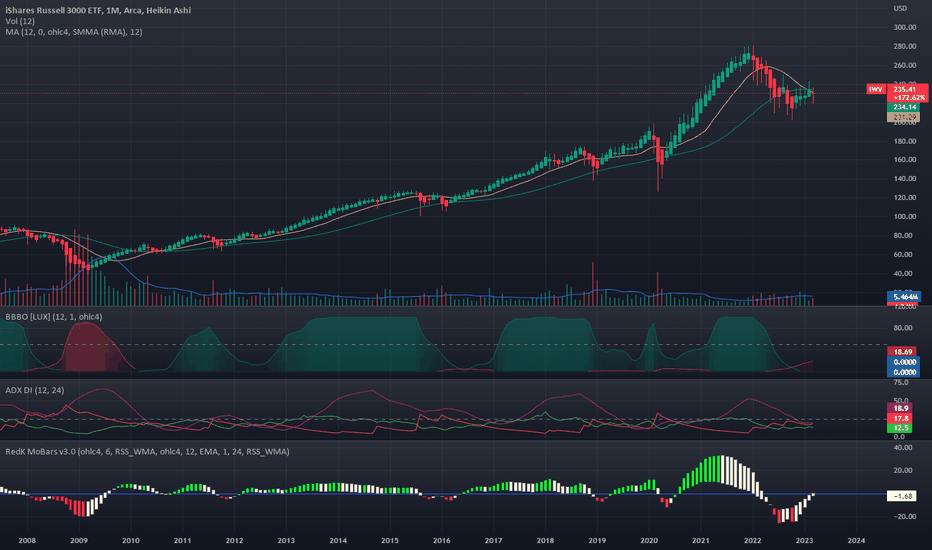This screenshot has height=550, width=932.
Task: Click the red 17.8 DI value label
Action: point(899,419)
